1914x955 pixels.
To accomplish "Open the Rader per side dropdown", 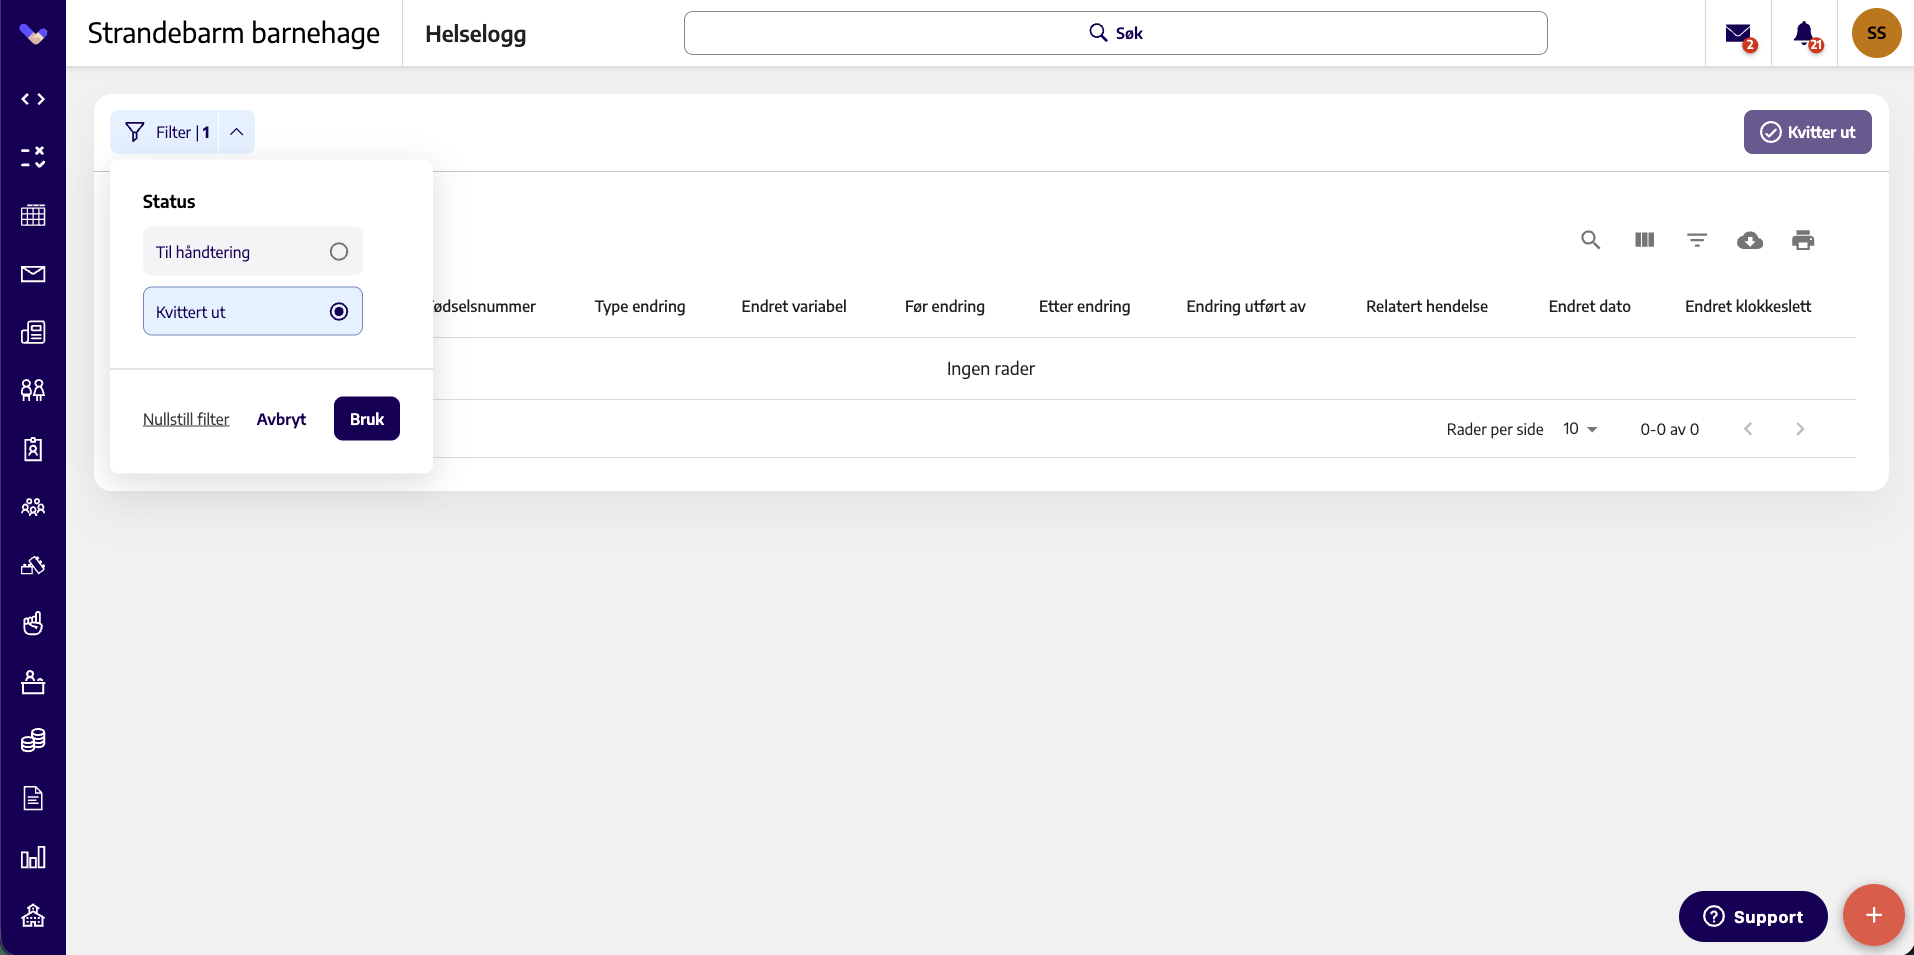I will coord(1580,429).
